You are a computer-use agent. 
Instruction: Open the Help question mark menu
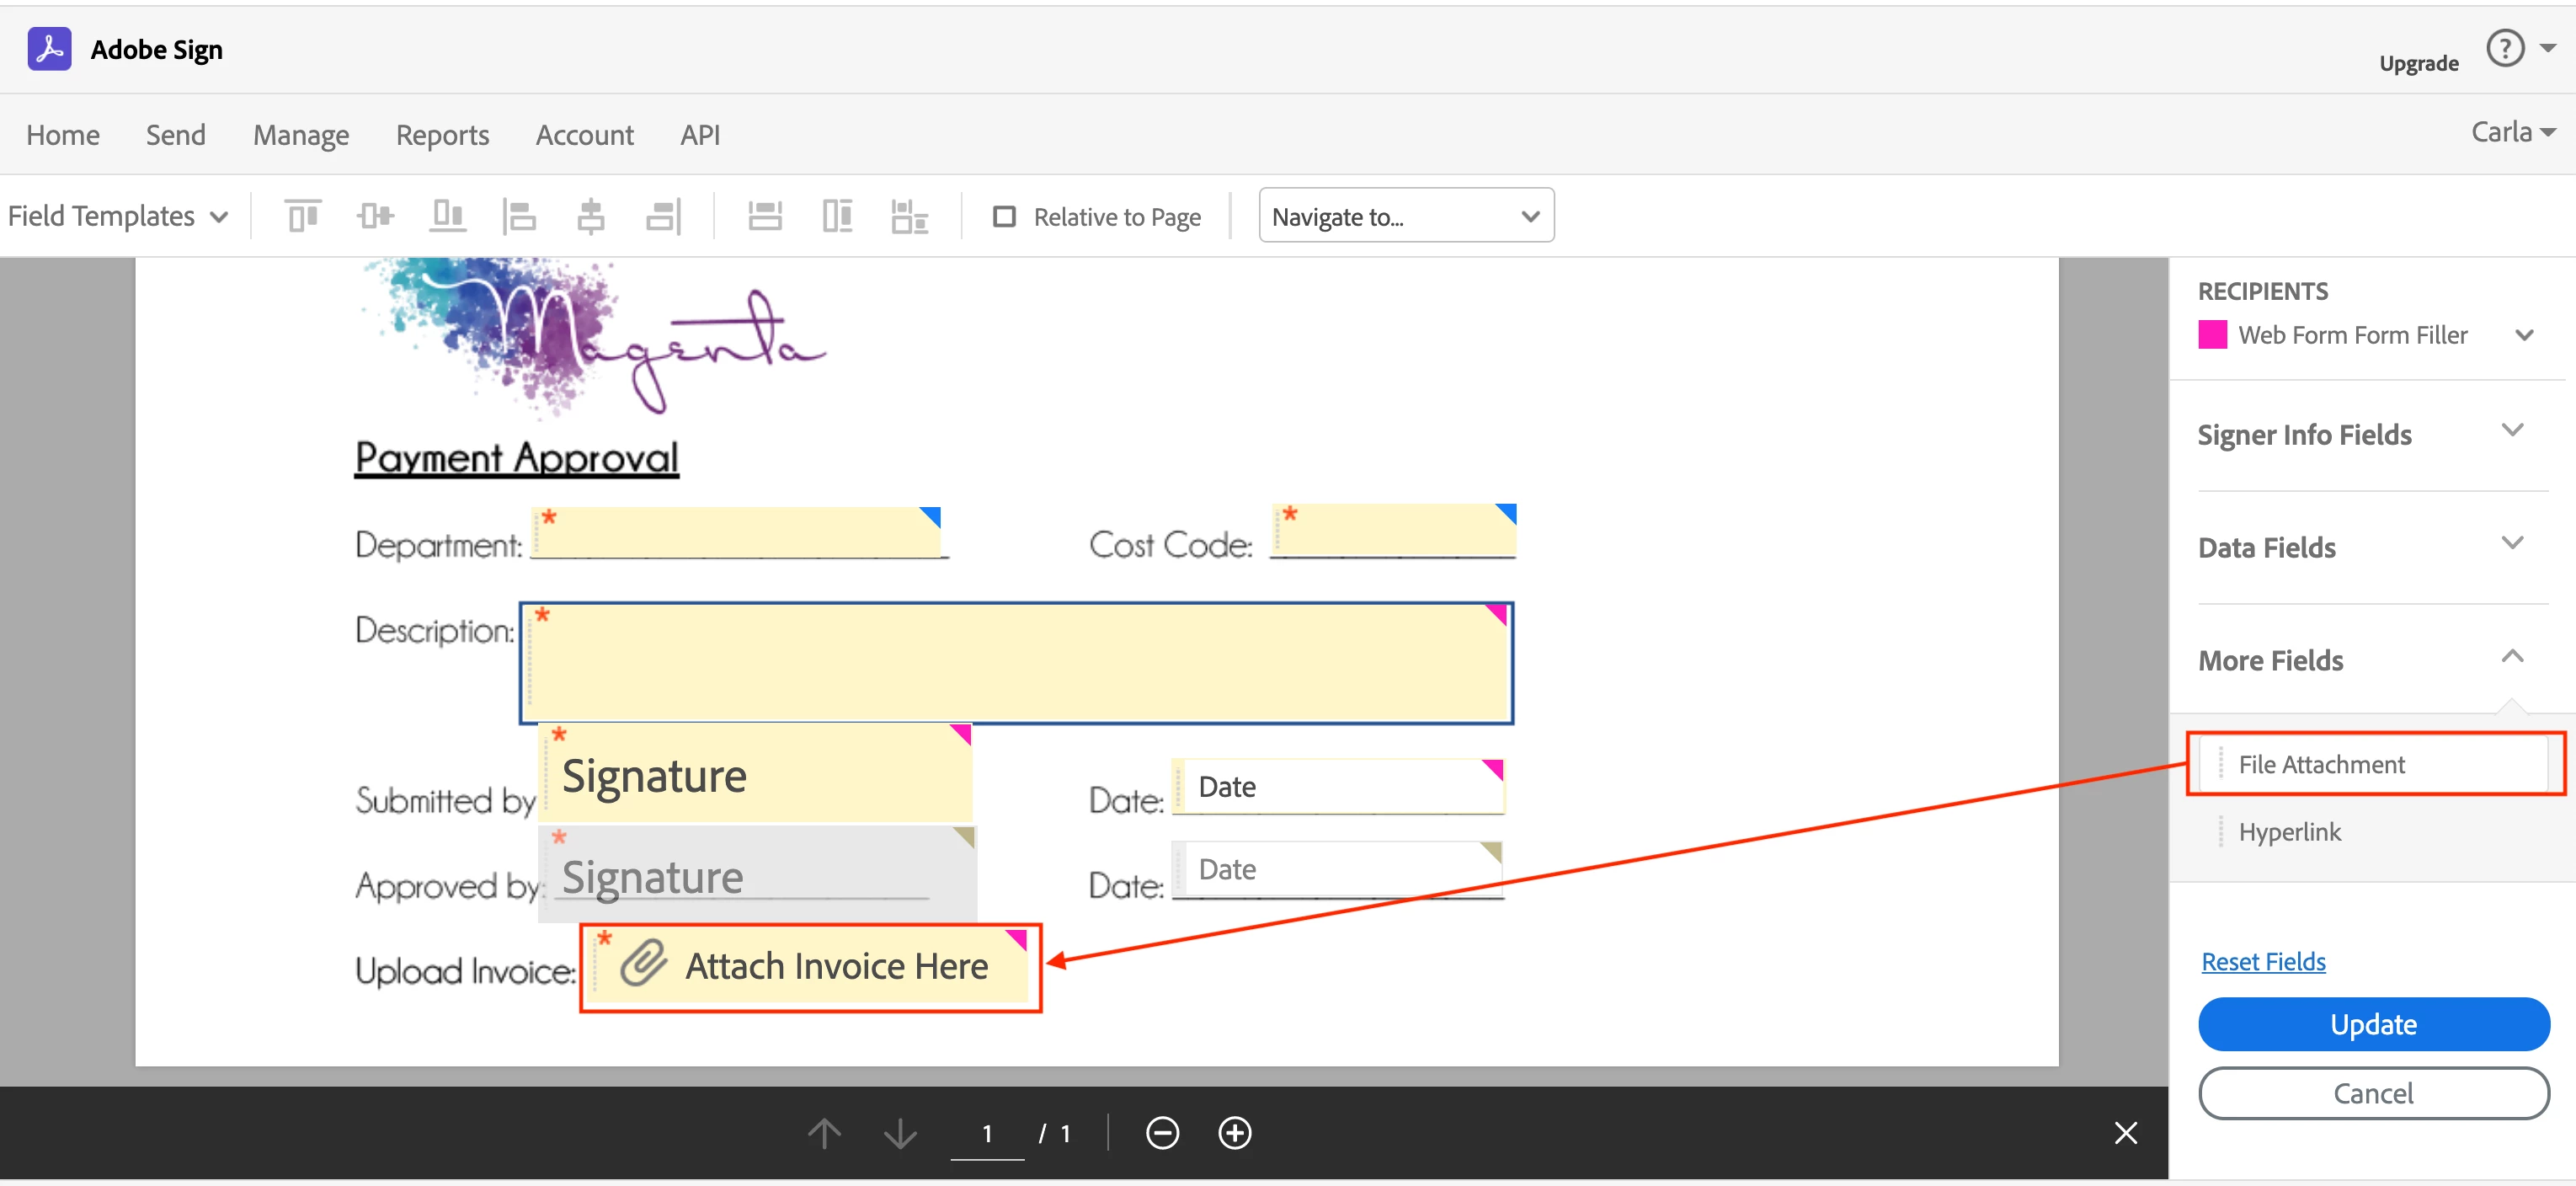(x=2505, y=48)
